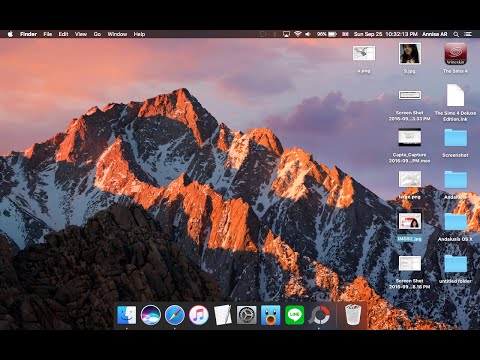Viewport: 480px width, 360px height.
Task: Click the volume speaker icon in menu bar
Action: coord(308,34)
